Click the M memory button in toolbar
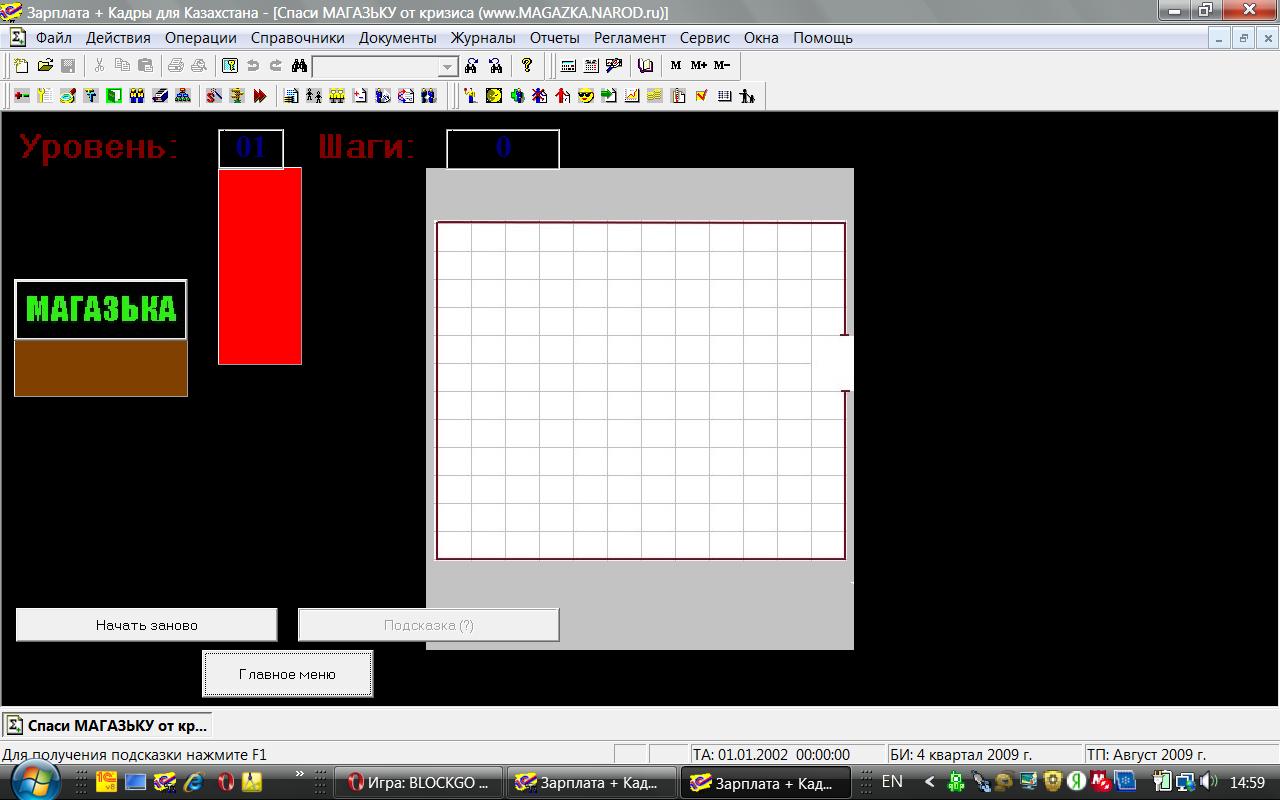Viewport: 1280px width, 800px height. [x=675, y=66]
